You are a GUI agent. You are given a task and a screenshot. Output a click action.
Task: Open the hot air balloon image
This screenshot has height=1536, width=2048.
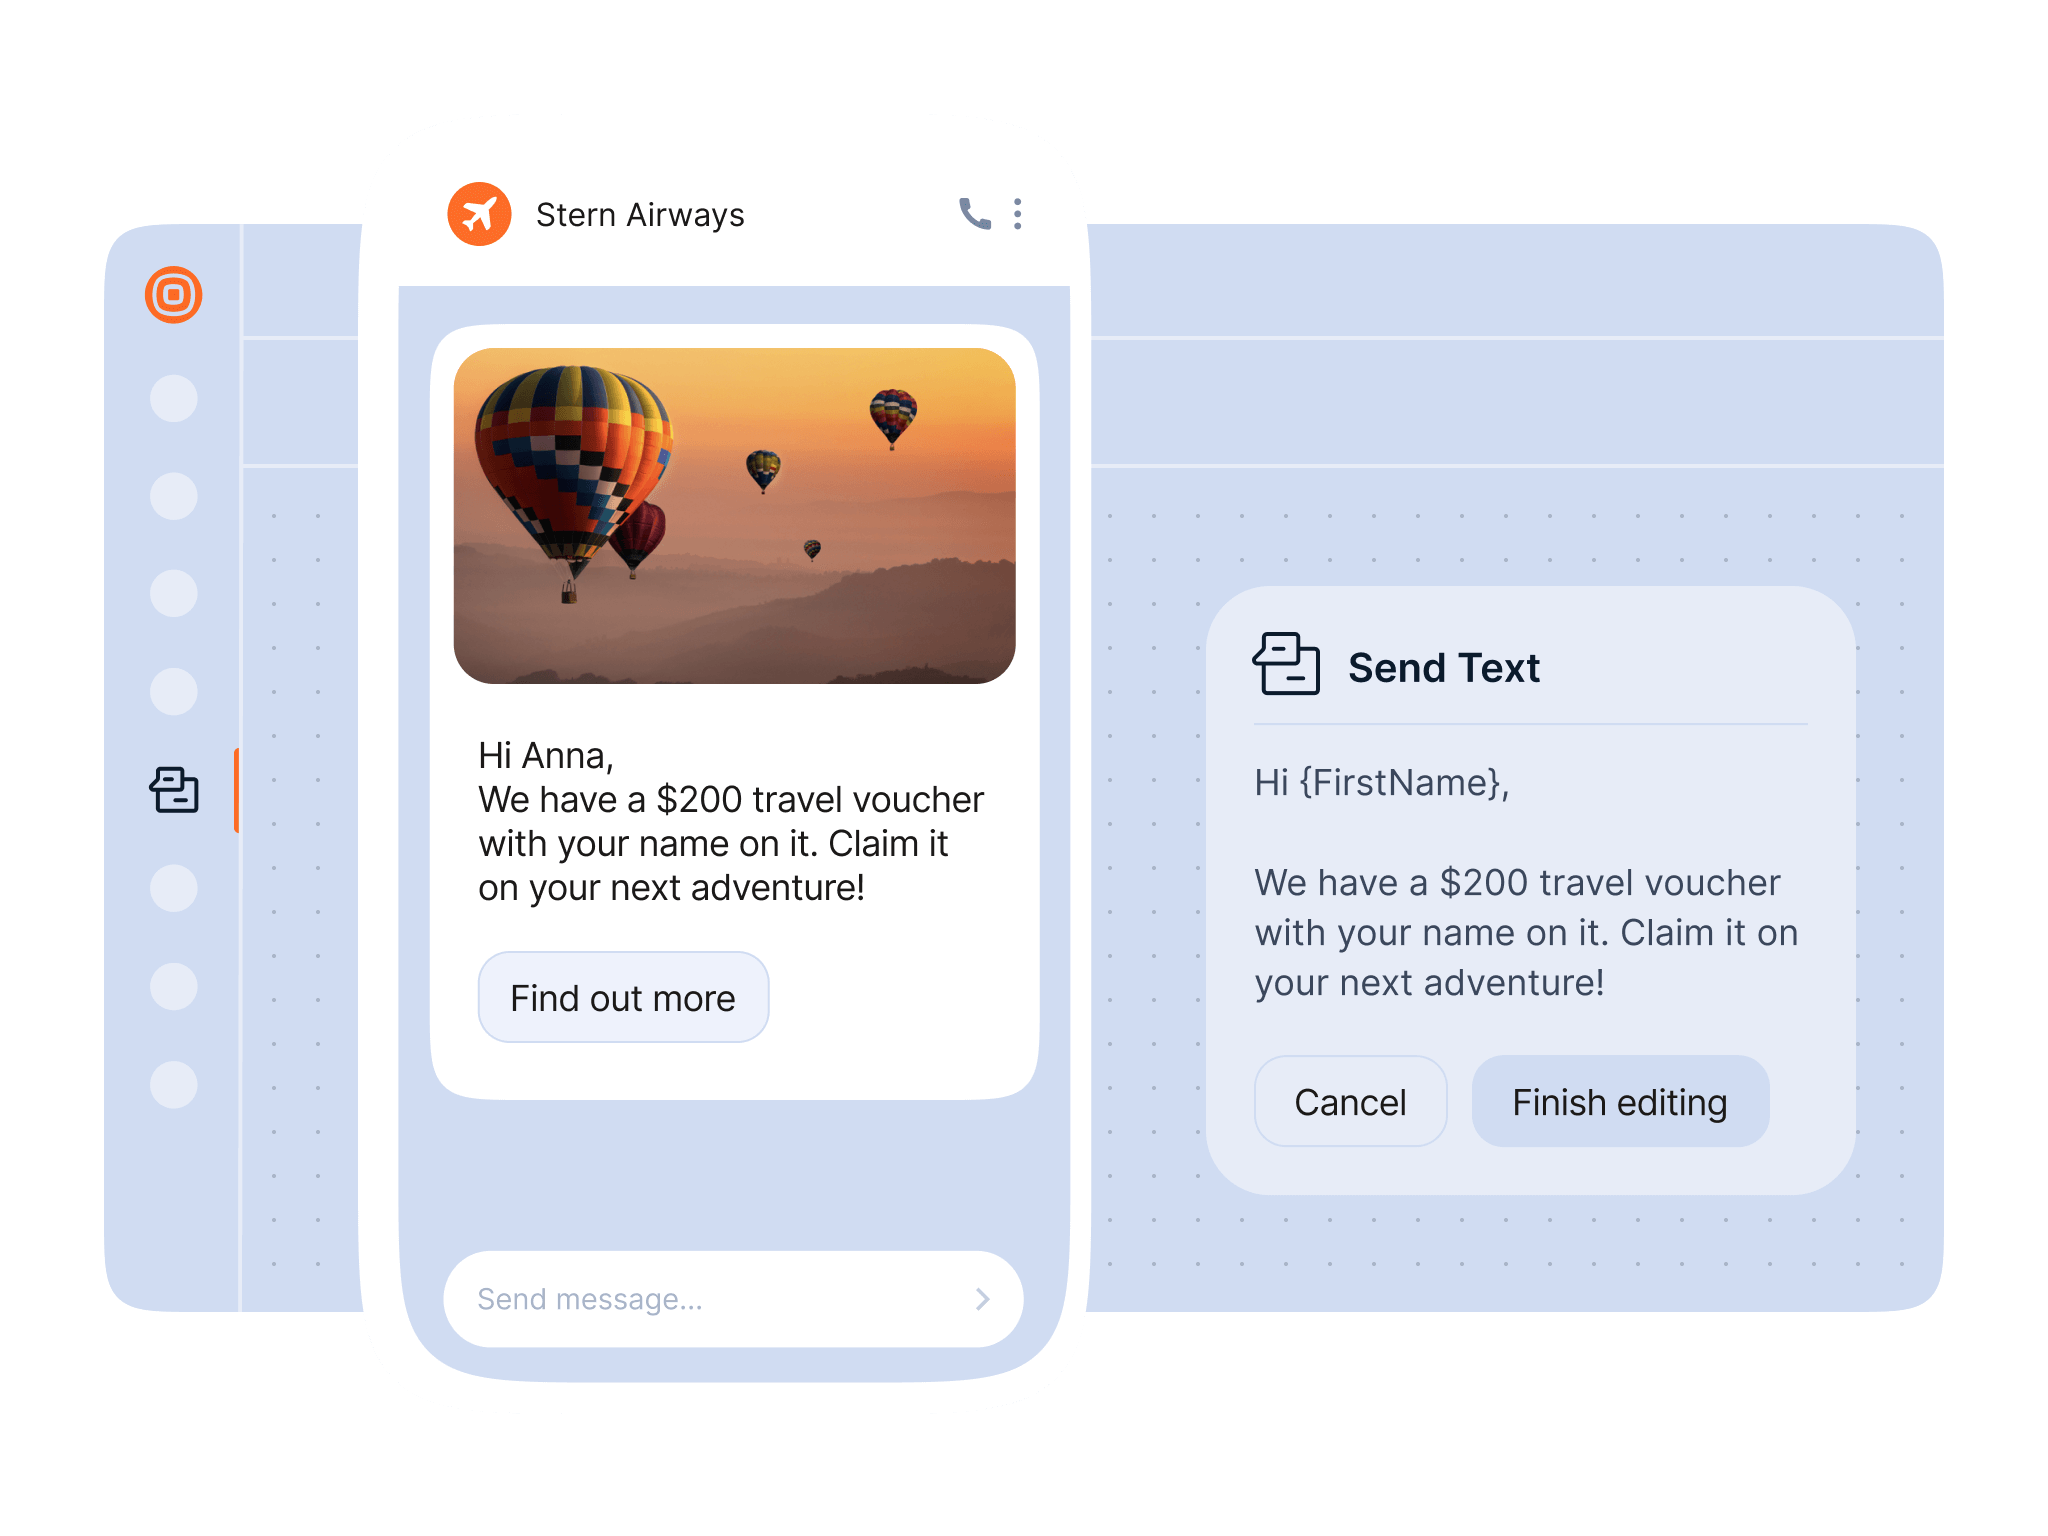(x=735, y=516)
